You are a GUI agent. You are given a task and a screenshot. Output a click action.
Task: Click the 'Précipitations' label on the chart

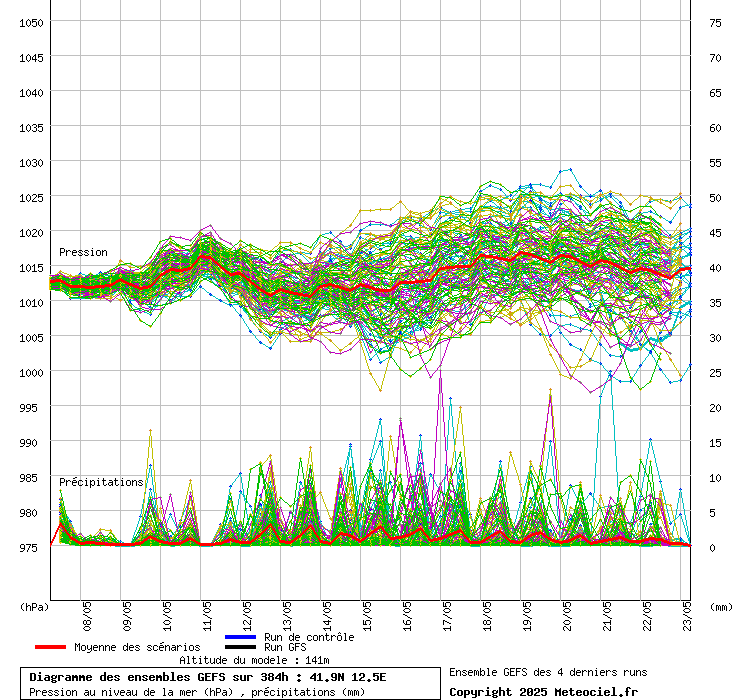101,482
